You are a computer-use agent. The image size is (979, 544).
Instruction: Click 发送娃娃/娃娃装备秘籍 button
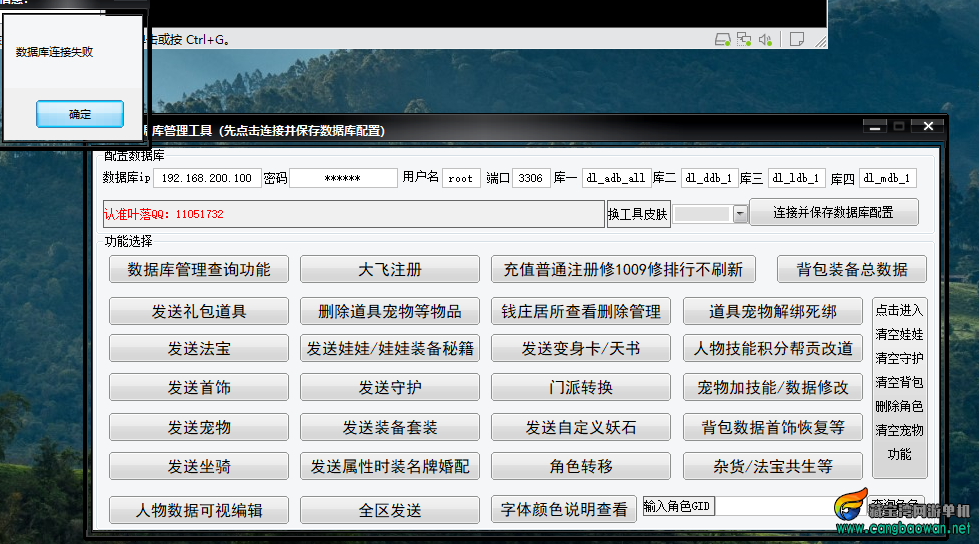pyautogui.click(x=390, y=349)
